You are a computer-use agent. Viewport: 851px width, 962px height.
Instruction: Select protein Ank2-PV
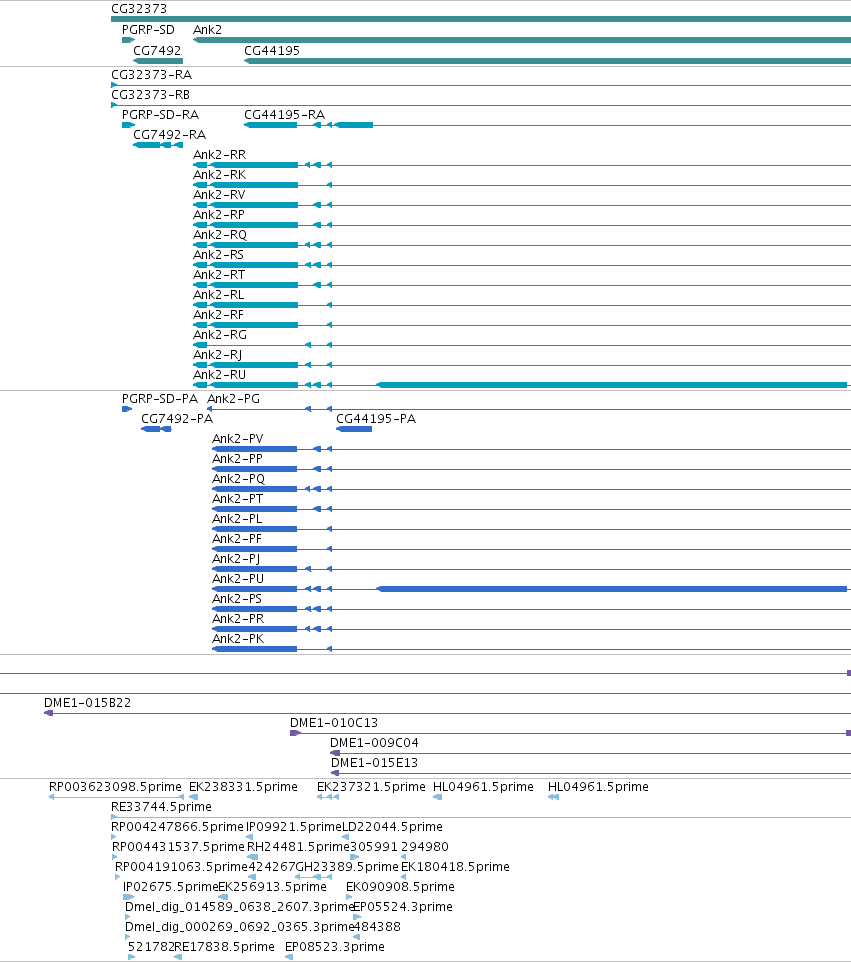pyautogui.click(x=237, y=439)
